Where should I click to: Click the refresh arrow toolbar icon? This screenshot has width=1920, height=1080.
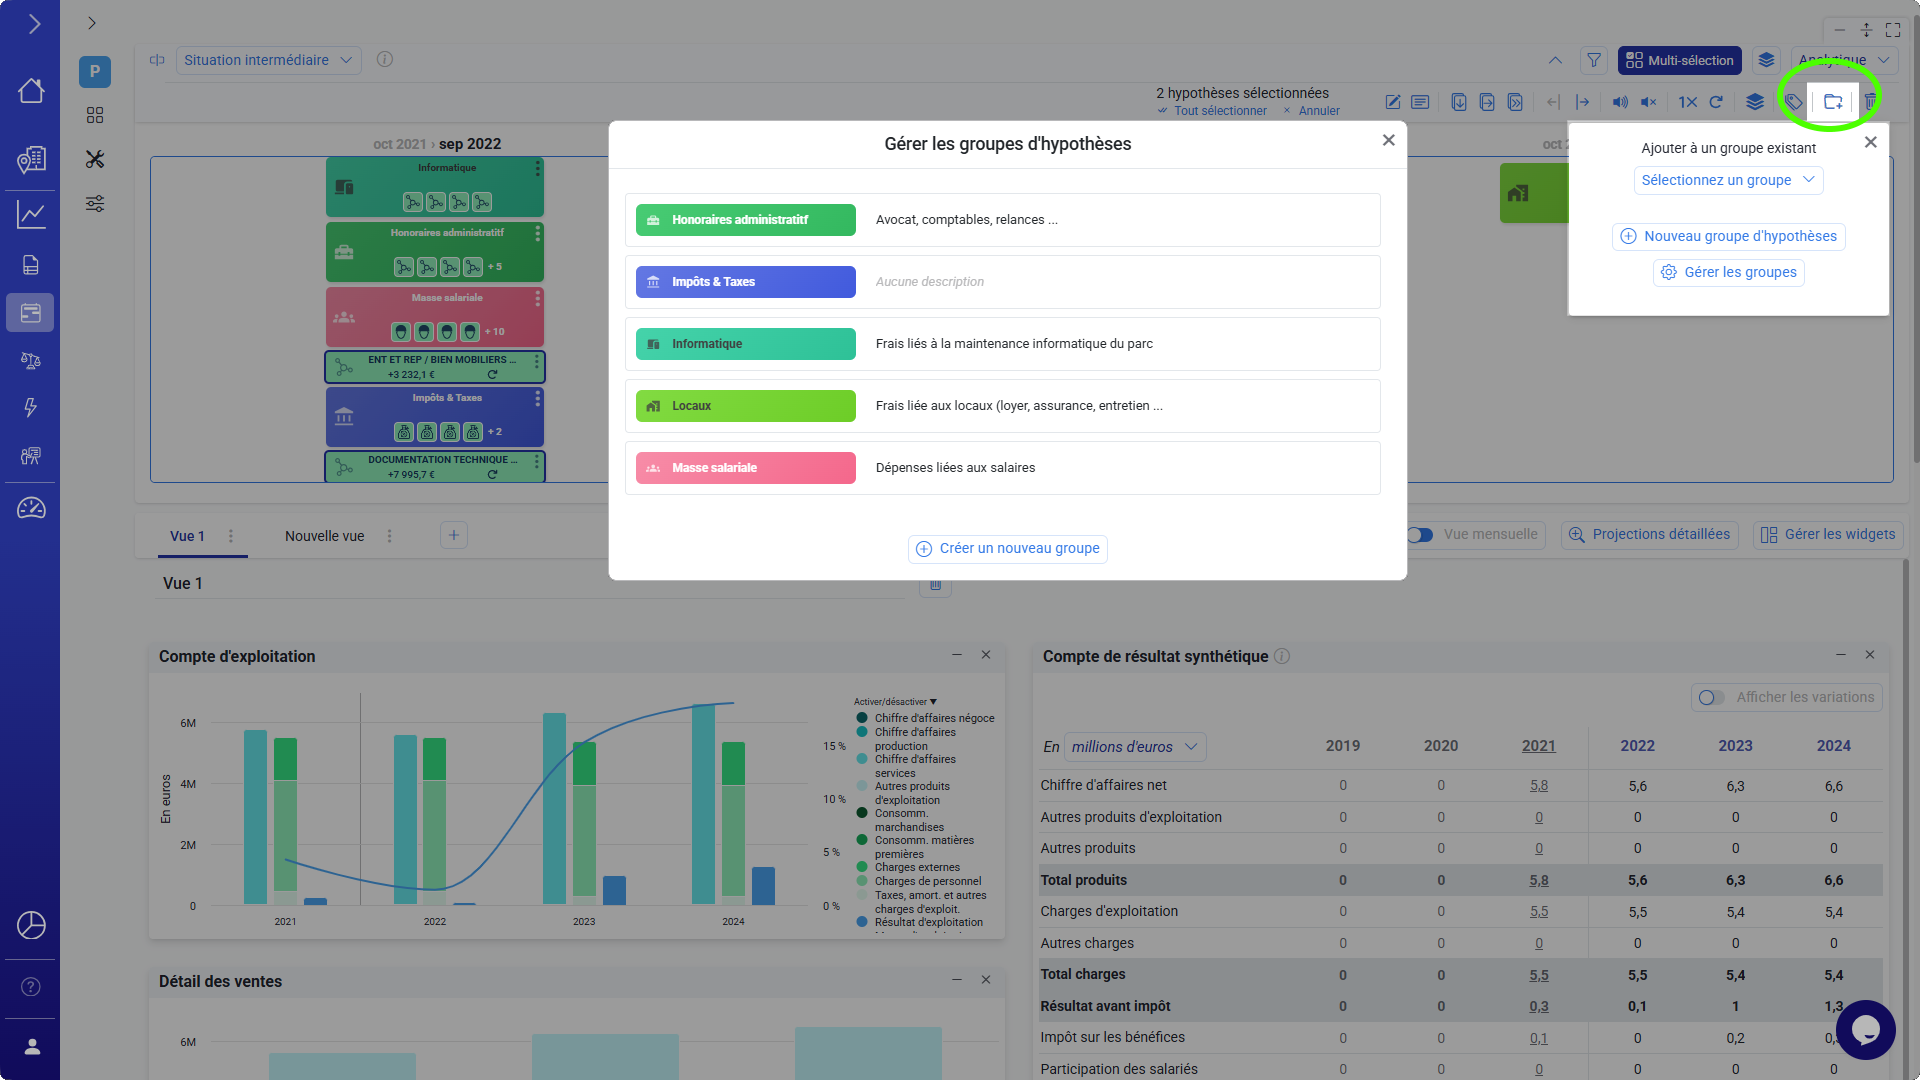click(1716, 102)
